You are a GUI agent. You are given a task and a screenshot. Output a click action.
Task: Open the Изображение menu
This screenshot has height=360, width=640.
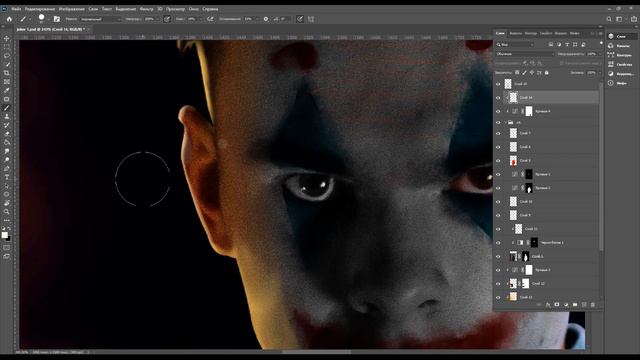pyautogui.click(x=71, y=9)
